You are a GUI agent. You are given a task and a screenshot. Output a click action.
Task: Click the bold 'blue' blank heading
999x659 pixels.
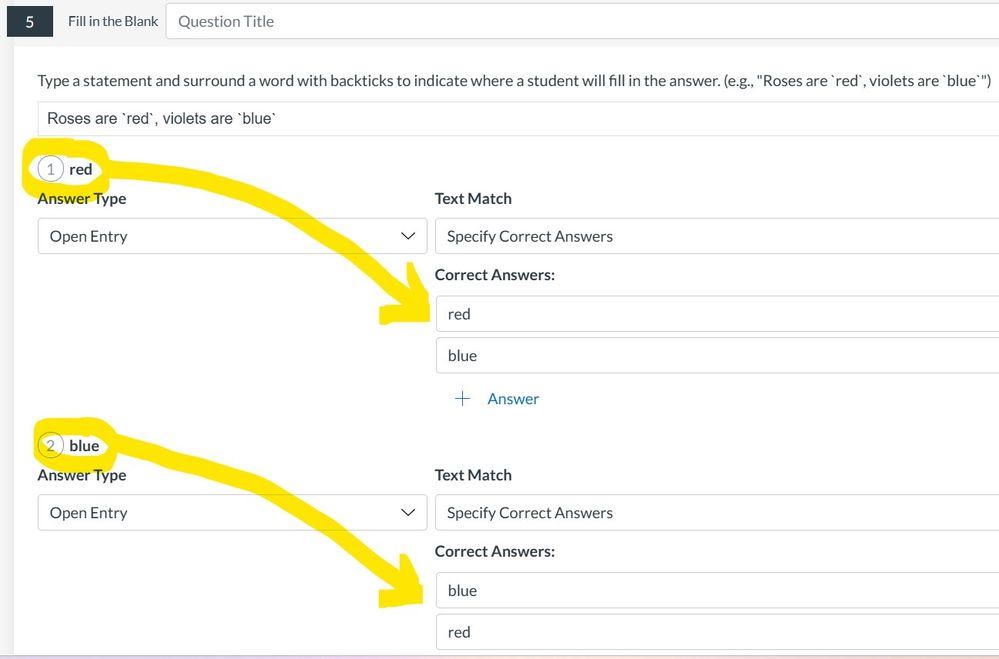click(84, 445)
